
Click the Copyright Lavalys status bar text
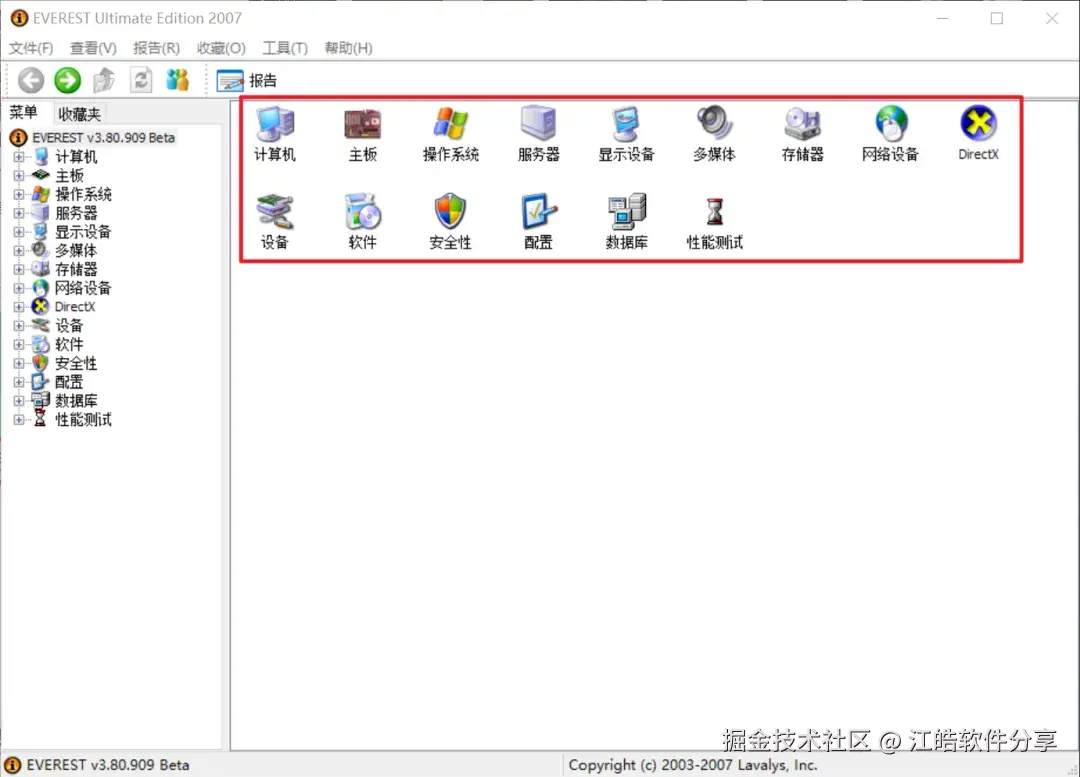tap(693, 765)
